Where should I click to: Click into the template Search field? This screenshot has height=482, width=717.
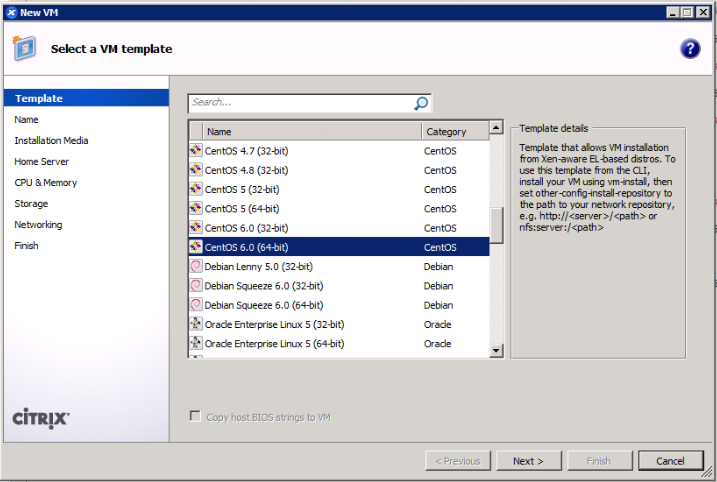(x=300, y=102)
